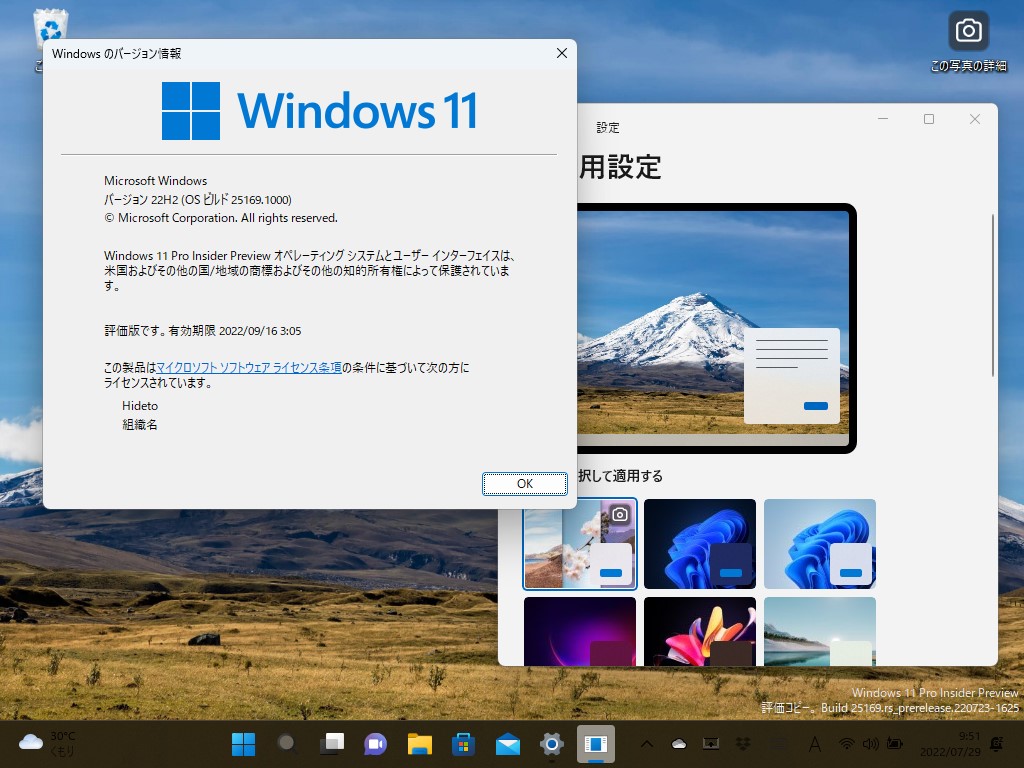Open Task View from the taskbar

point(330,744)
